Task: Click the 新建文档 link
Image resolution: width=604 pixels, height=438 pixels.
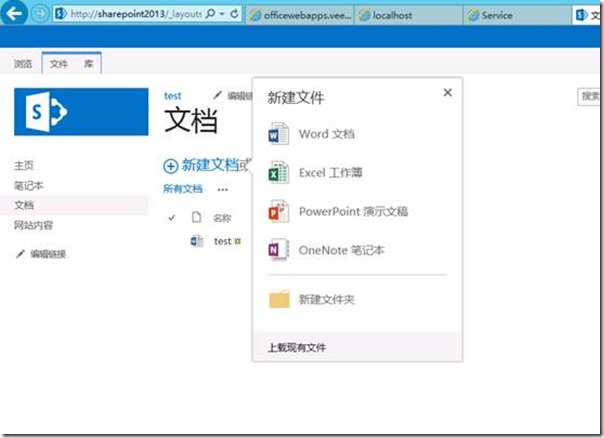Action: (x=210, y=165)
